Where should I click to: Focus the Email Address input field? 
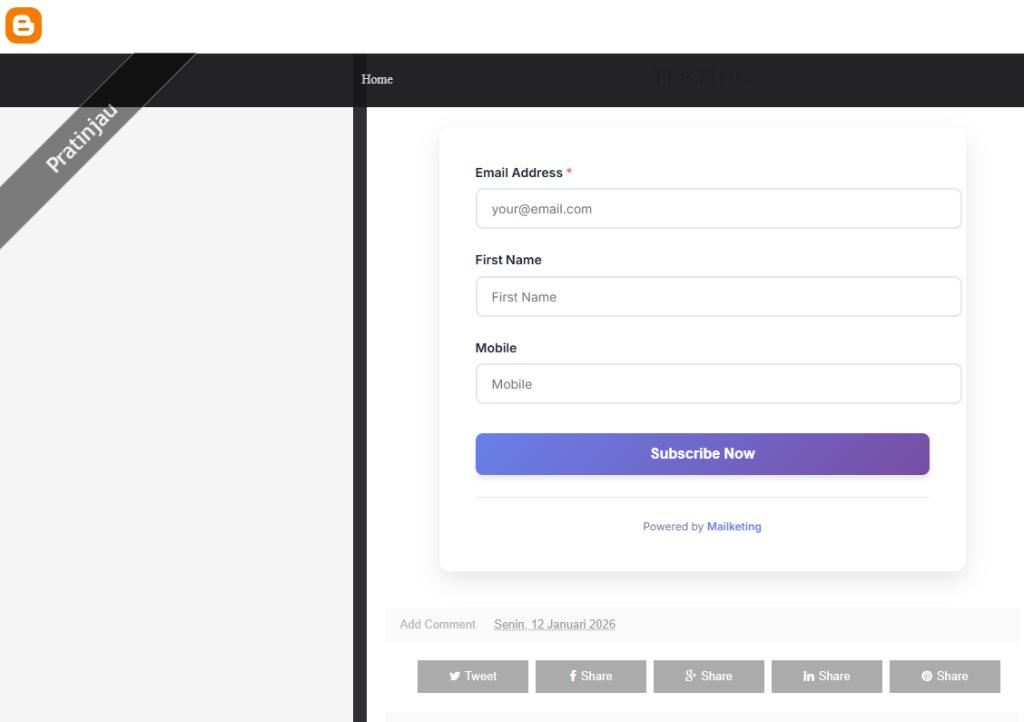click(x=718, y=209)
